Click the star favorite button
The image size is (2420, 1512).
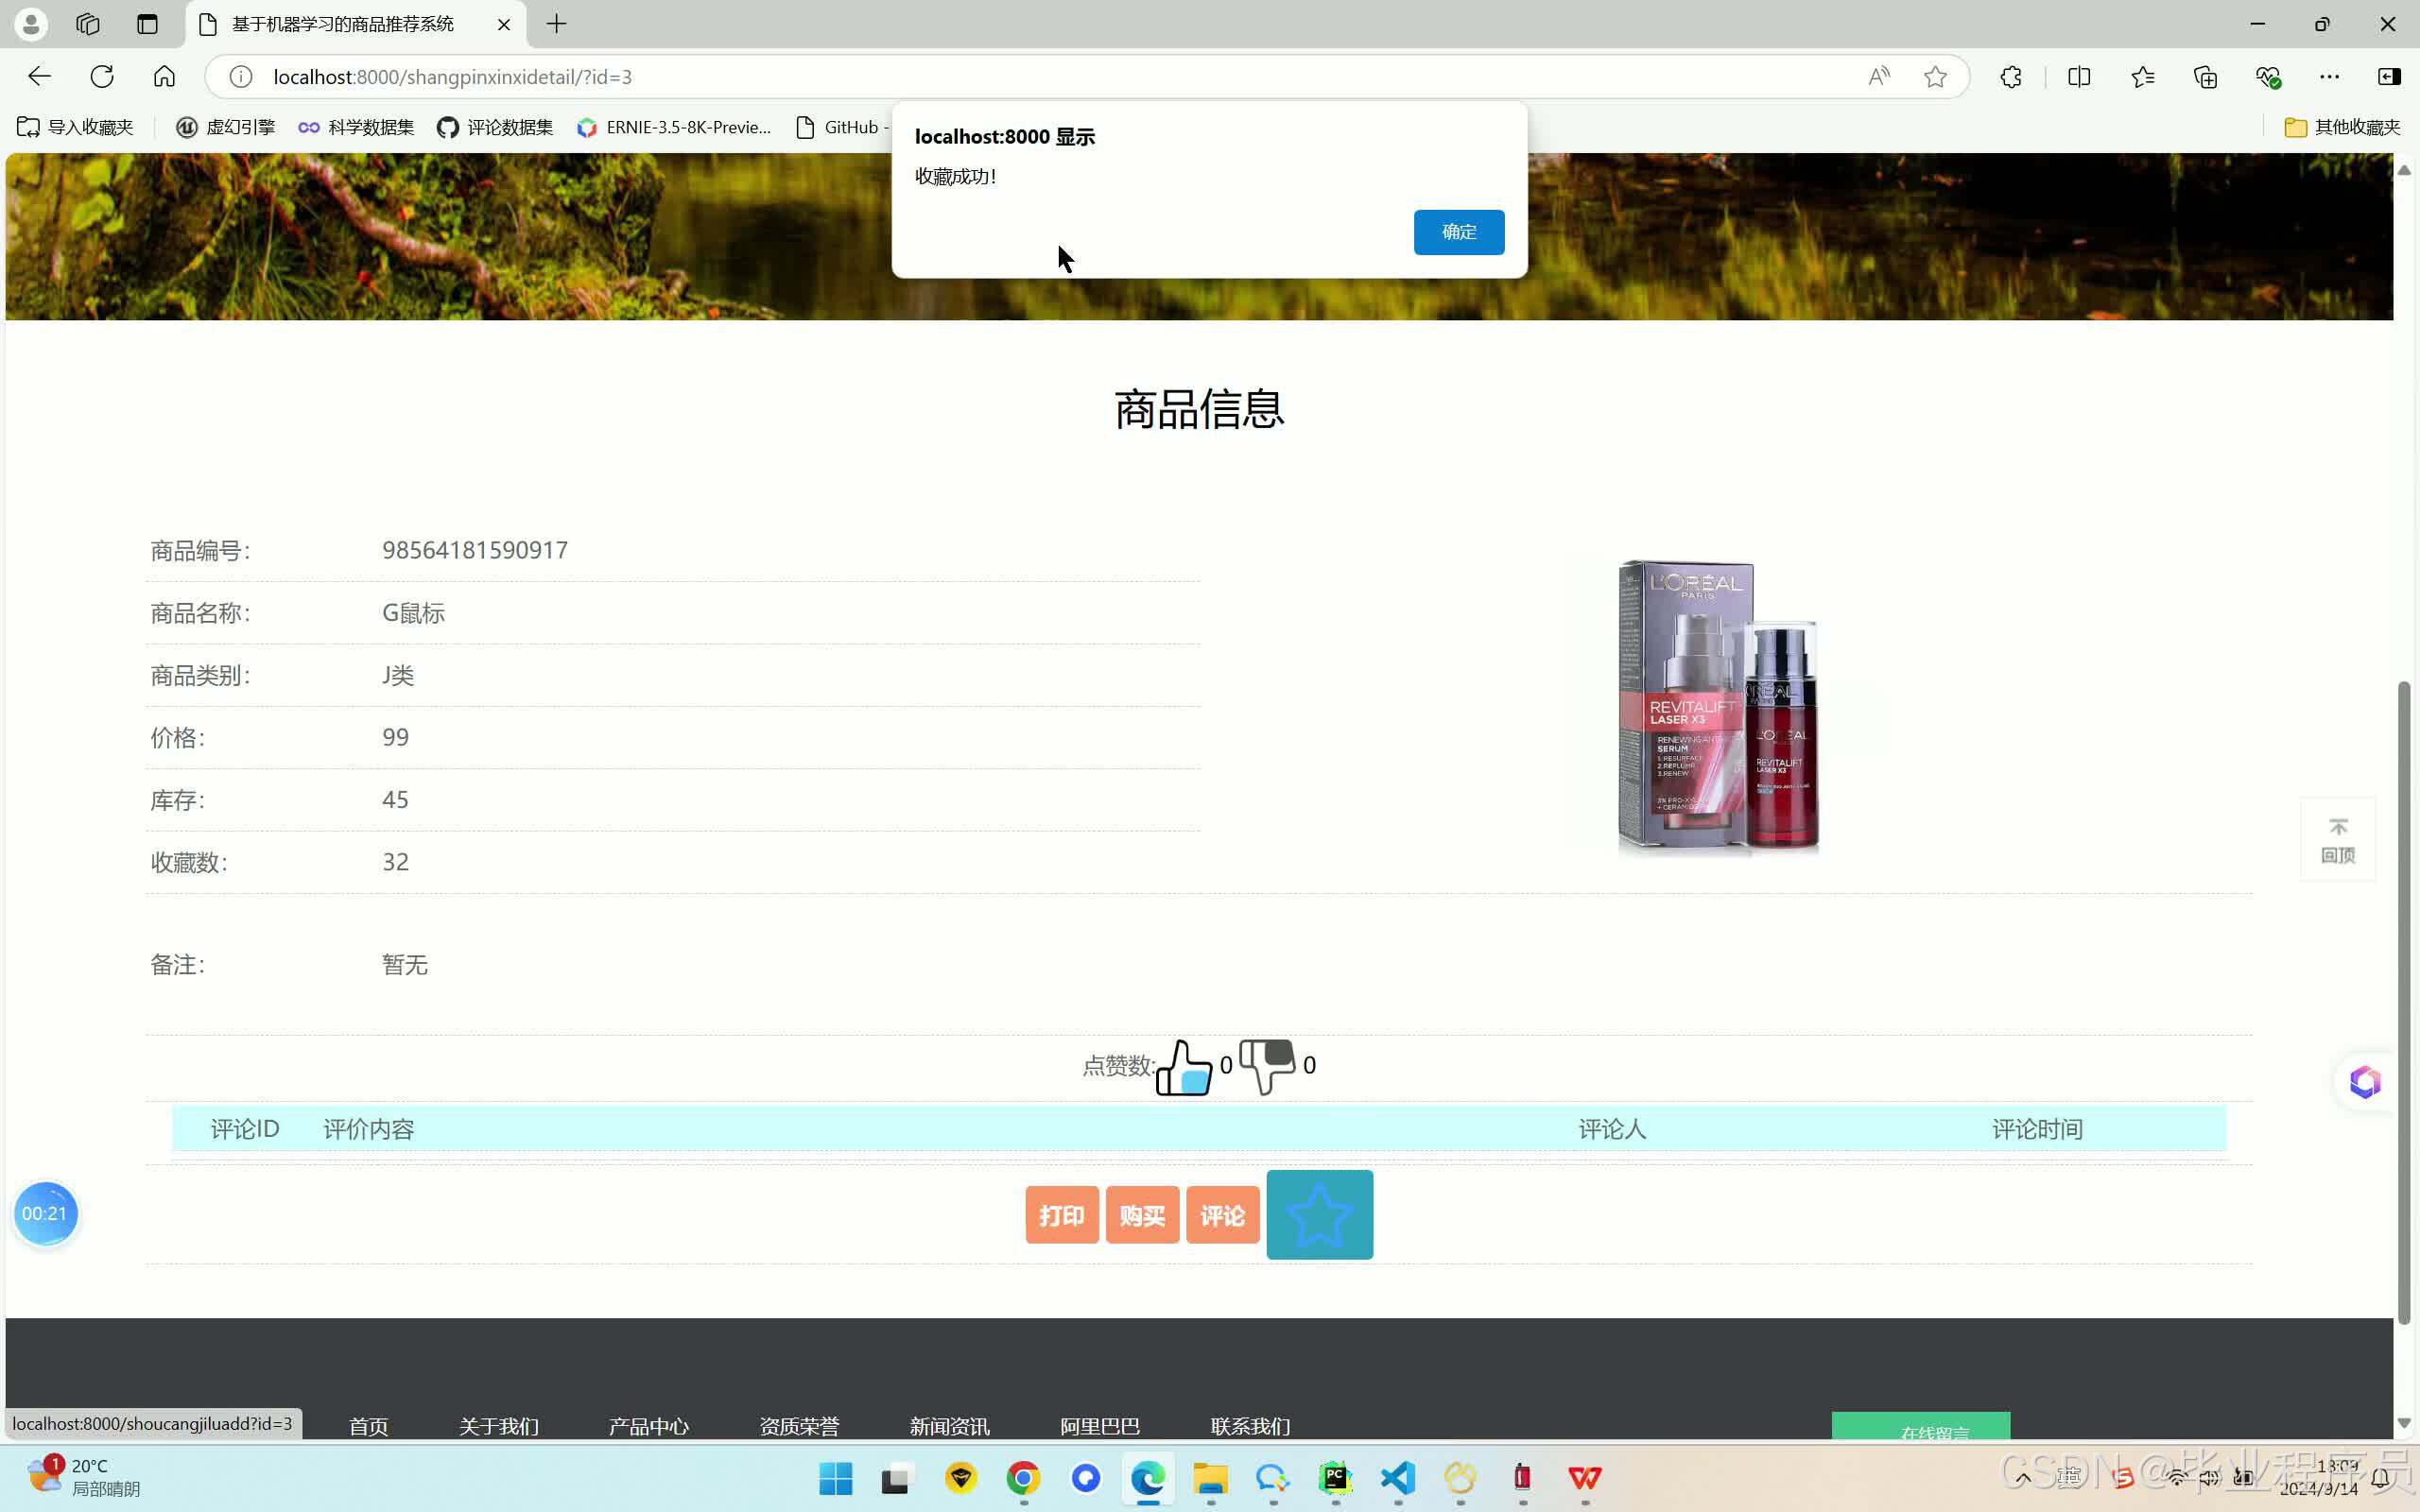point(1319,1214)
